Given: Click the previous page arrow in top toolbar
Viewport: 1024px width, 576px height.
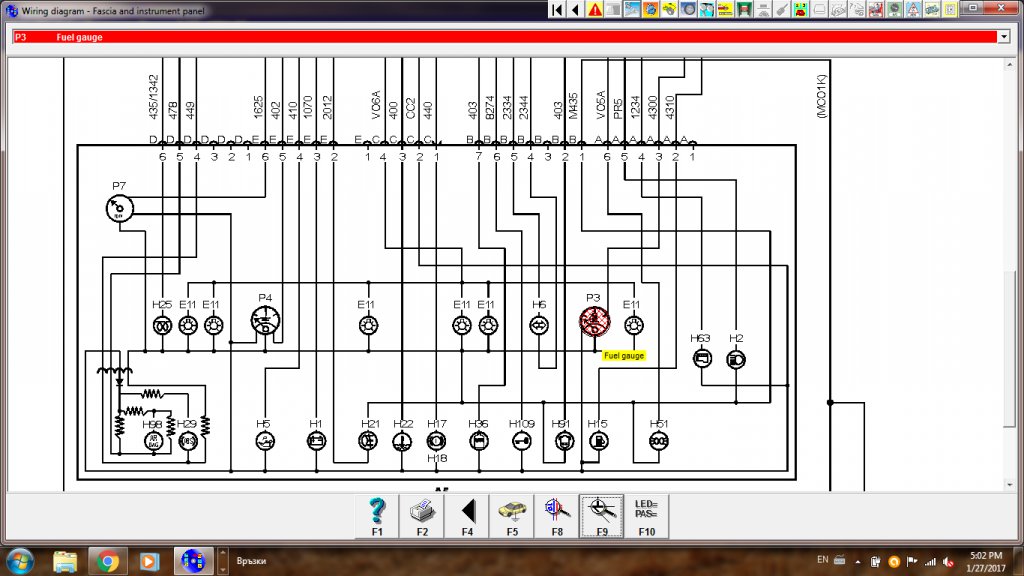Looking at the screenshot, I should [x=575, y=9].
